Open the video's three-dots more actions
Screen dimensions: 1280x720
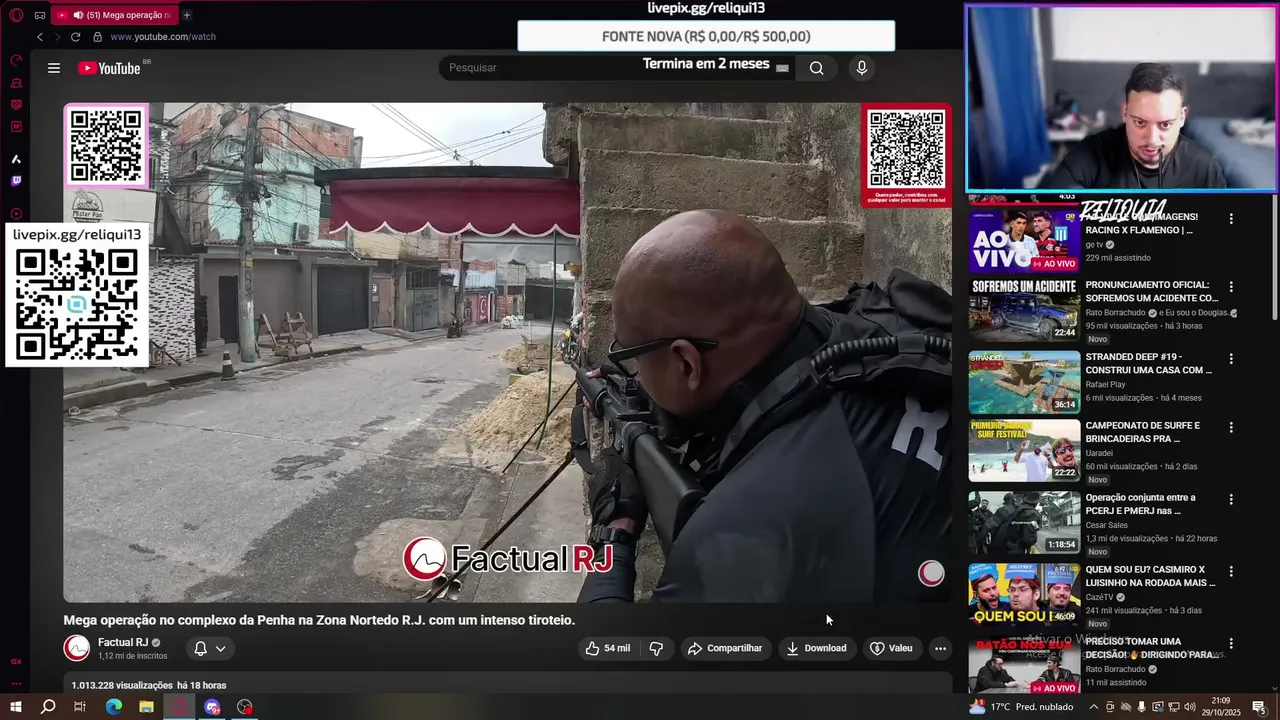click(940, 648)
